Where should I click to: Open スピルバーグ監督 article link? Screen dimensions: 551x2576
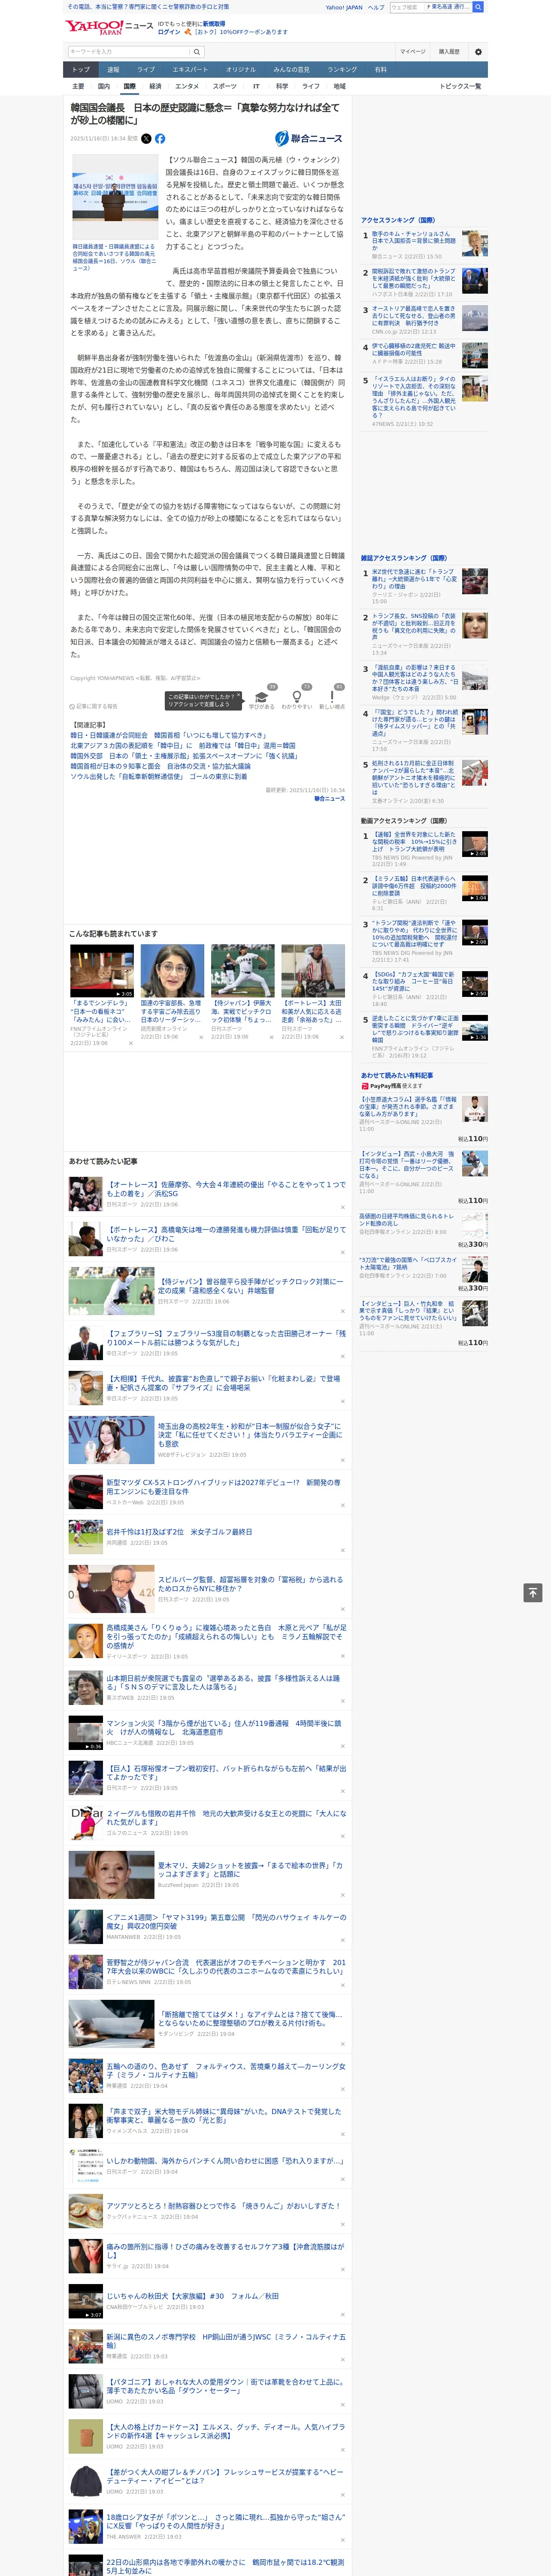pyautogui.click(x=250, y=1584)
